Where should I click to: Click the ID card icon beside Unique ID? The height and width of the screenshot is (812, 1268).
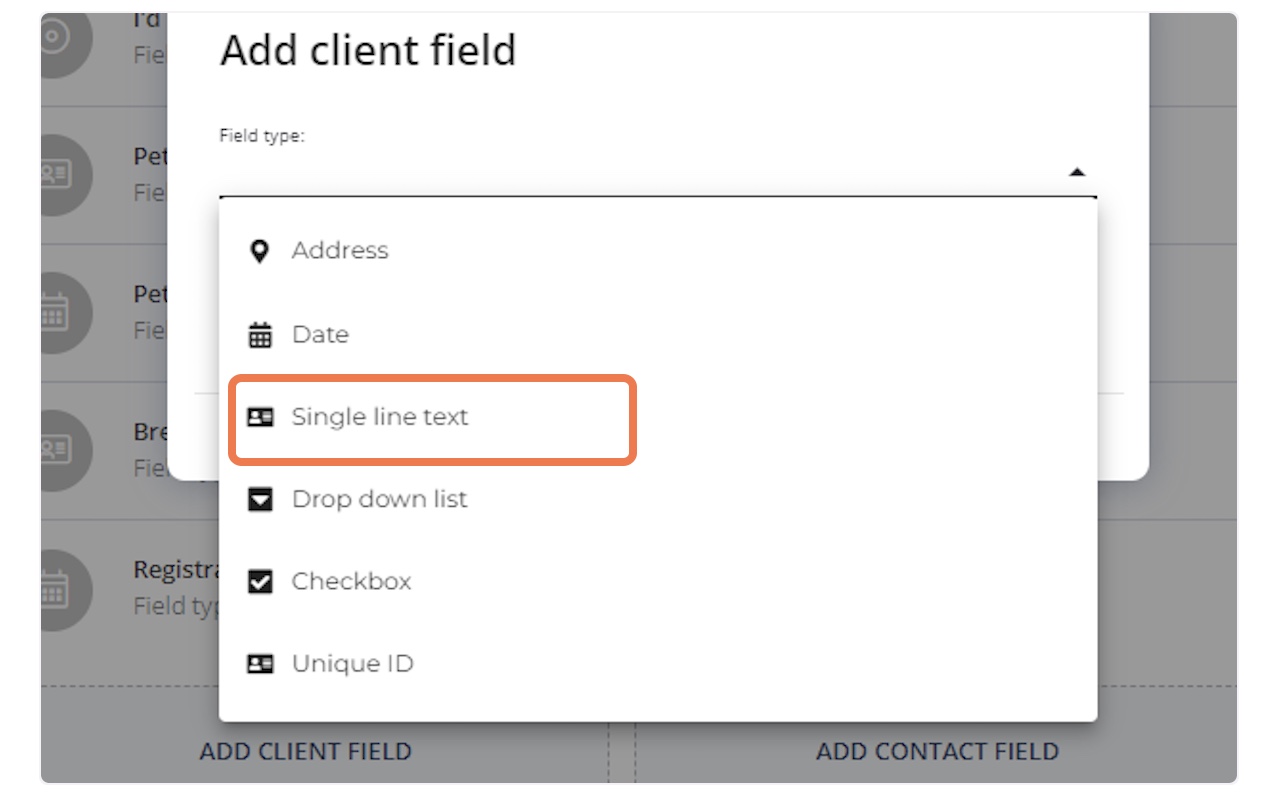click(261, 663)
